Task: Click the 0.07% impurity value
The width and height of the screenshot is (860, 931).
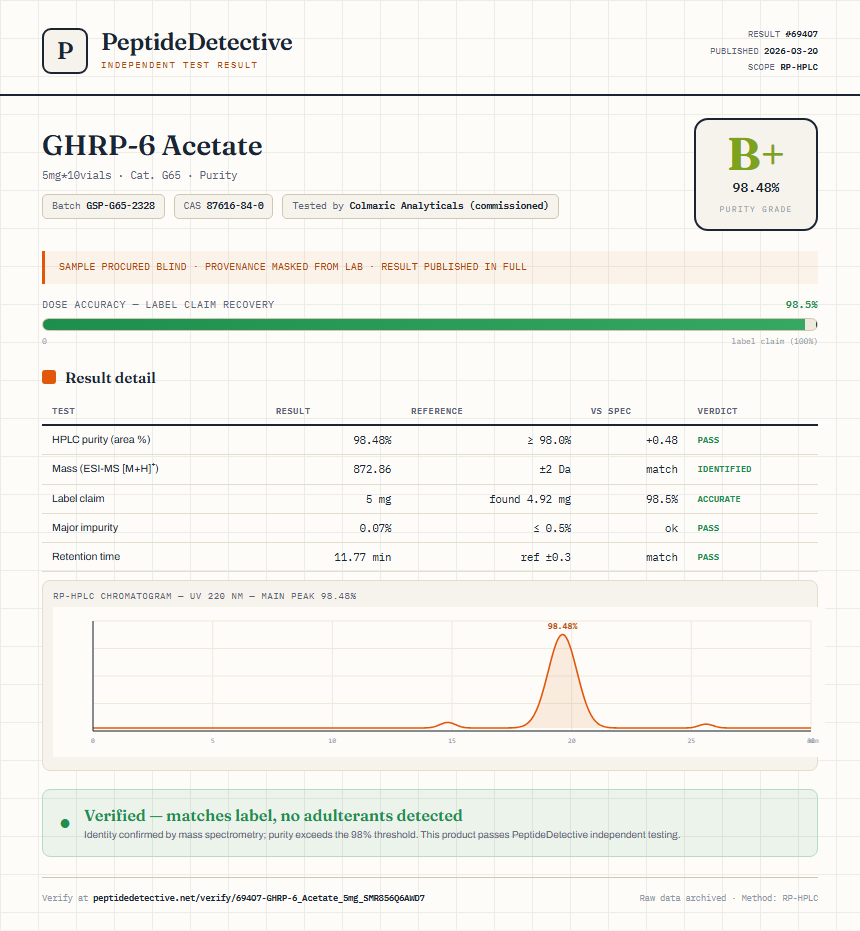Action: pyautogui.click(x=375, y=528)
